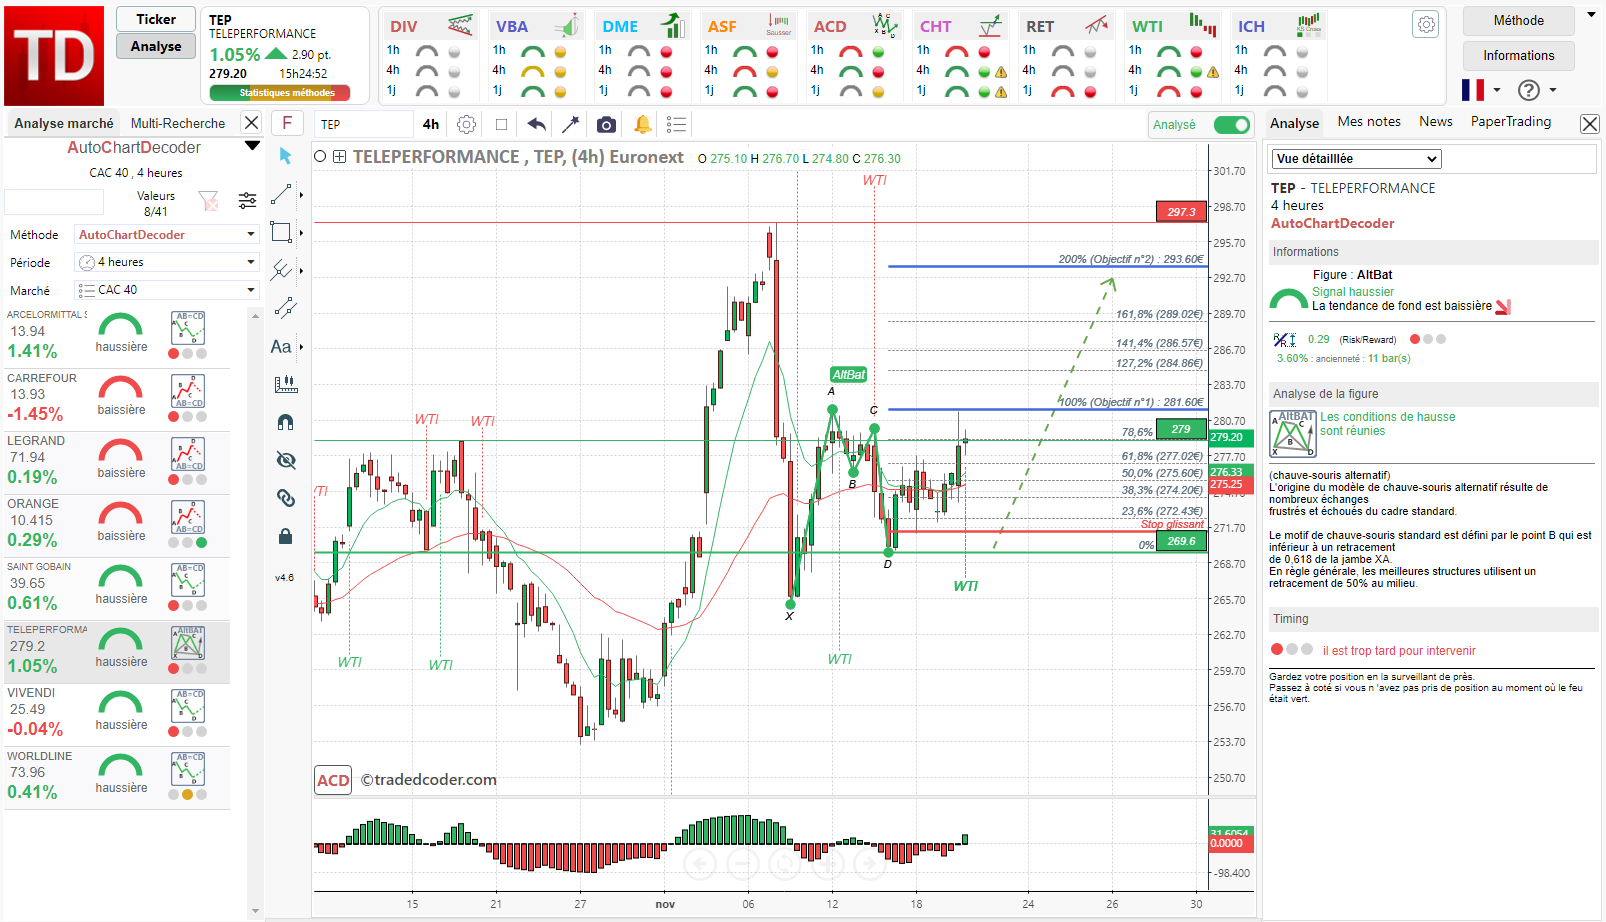
Task: Click the TEP ticker input field
Action: tap(364, 124)
